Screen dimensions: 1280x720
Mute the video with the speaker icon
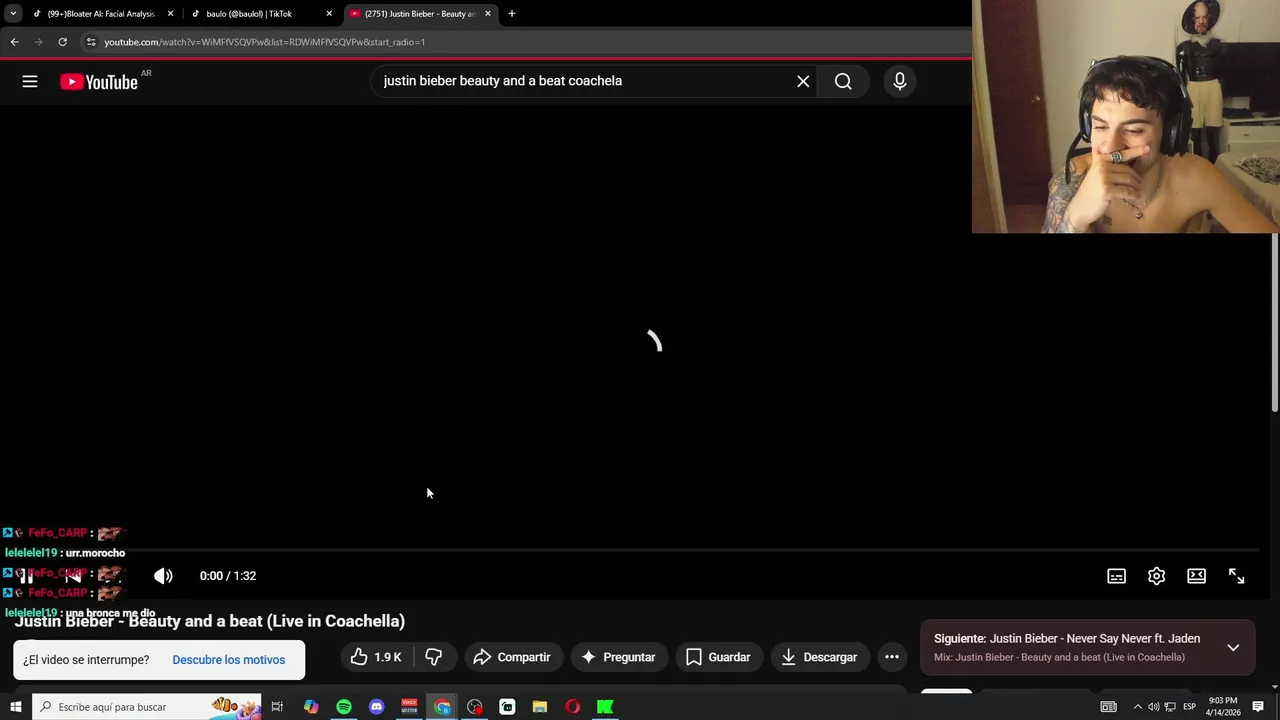coord(163,576)
